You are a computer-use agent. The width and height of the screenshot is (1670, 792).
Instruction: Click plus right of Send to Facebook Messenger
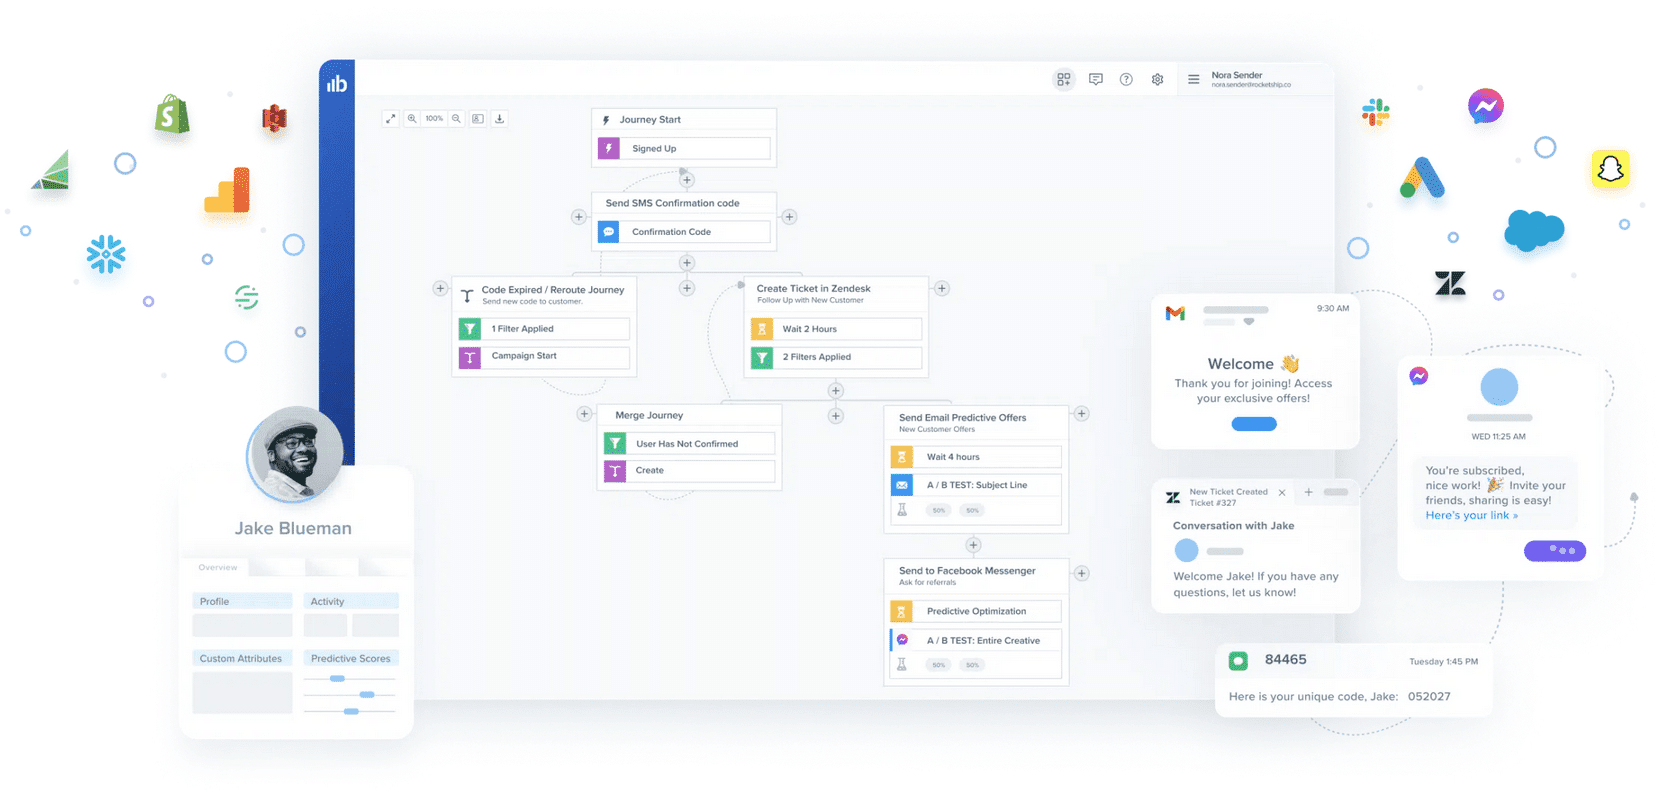[x=1081, y=573]
